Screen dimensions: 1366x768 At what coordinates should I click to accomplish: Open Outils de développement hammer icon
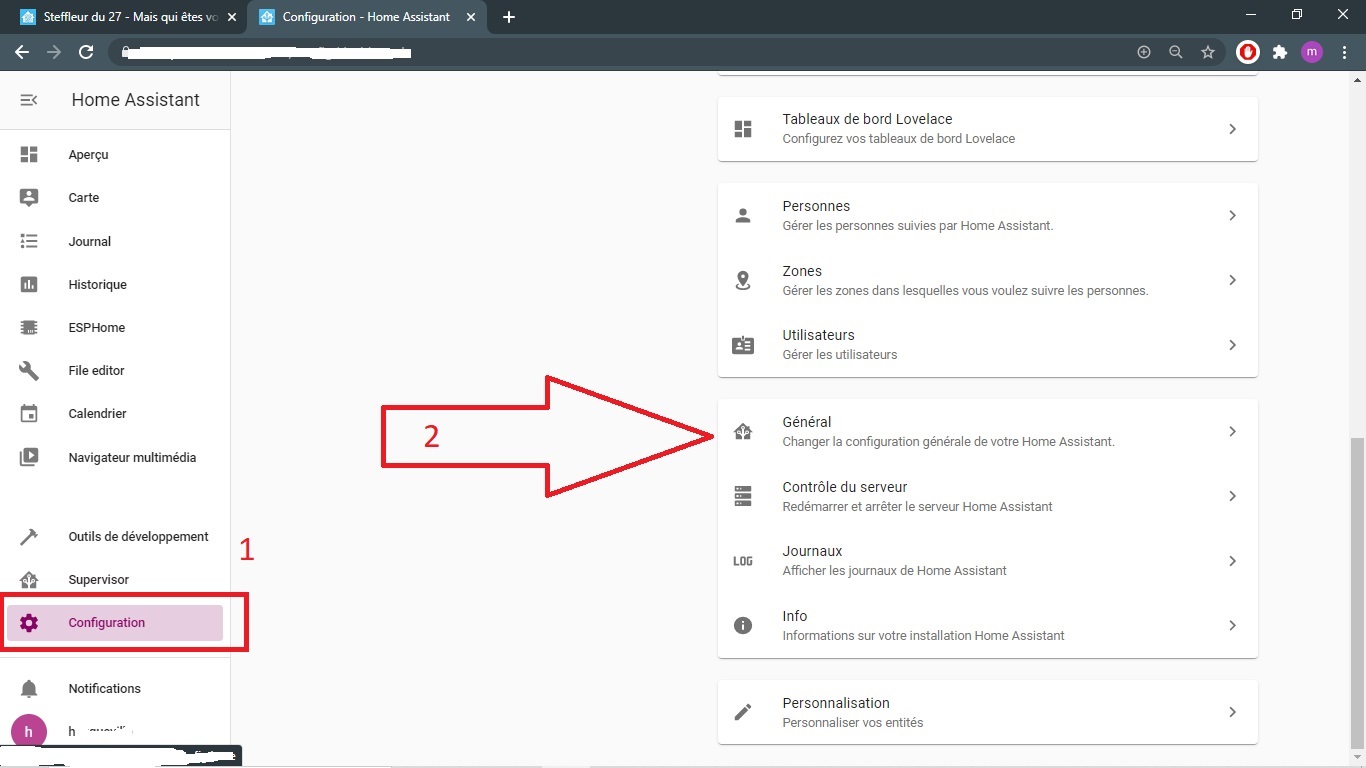coord(29,537)
